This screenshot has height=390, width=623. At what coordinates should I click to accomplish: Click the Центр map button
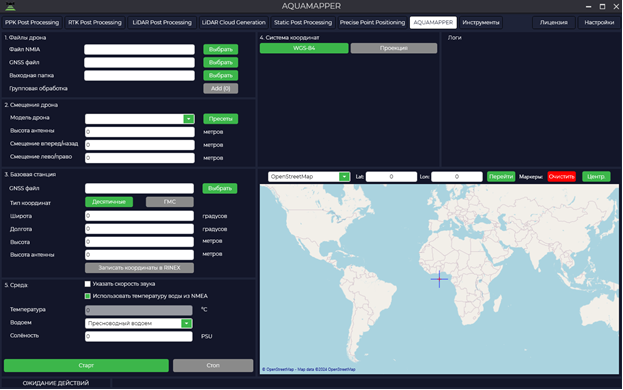tap(596, 177)
